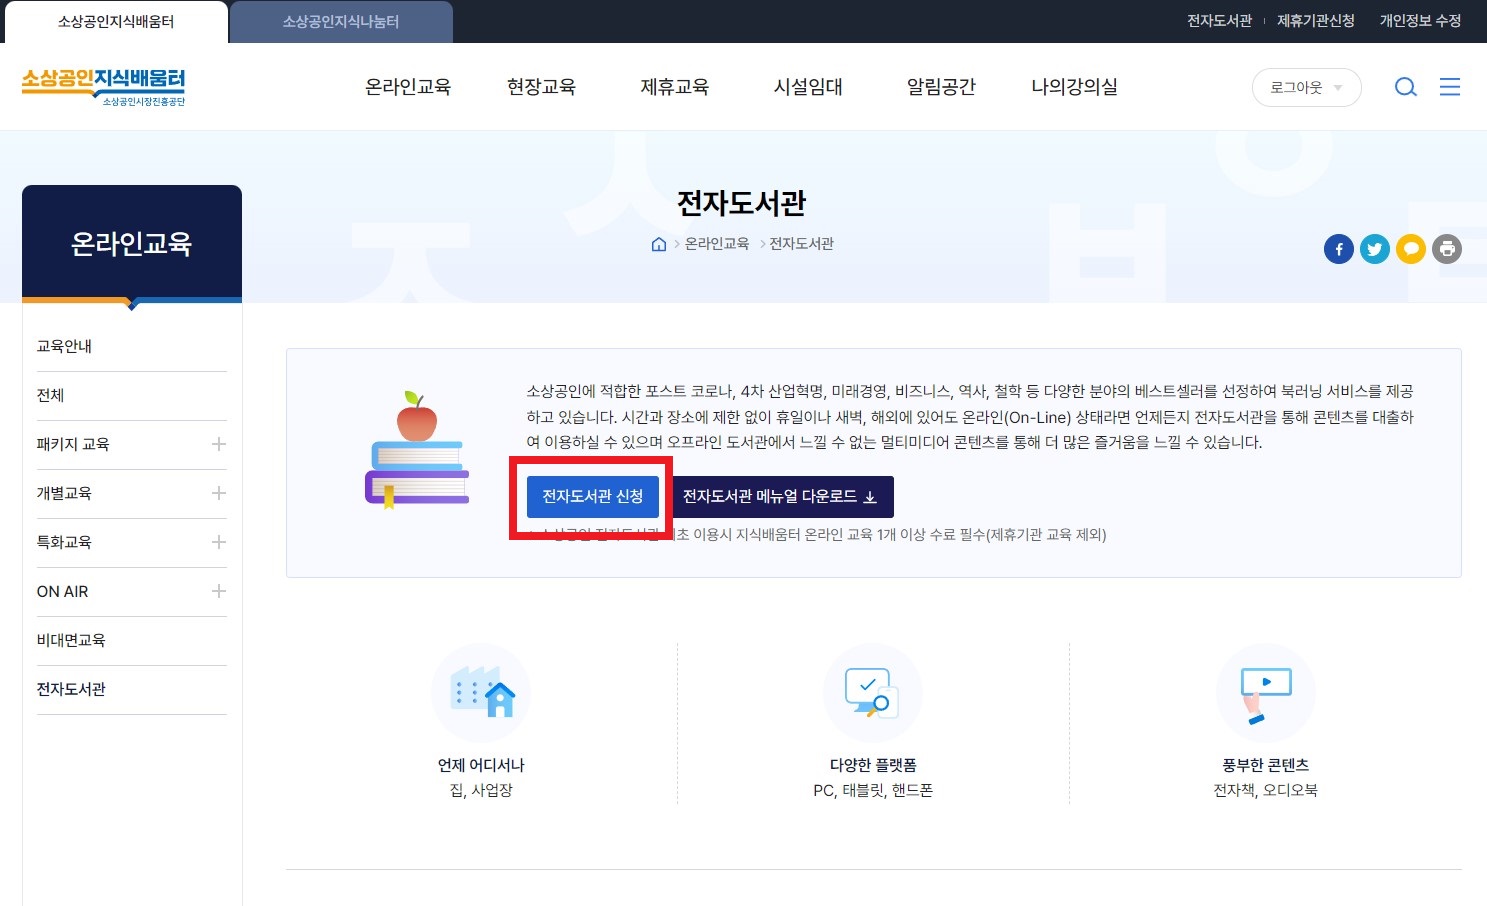Share page via Twitter icon
Screen dimensions: 1487x906
pos(1374,249)
